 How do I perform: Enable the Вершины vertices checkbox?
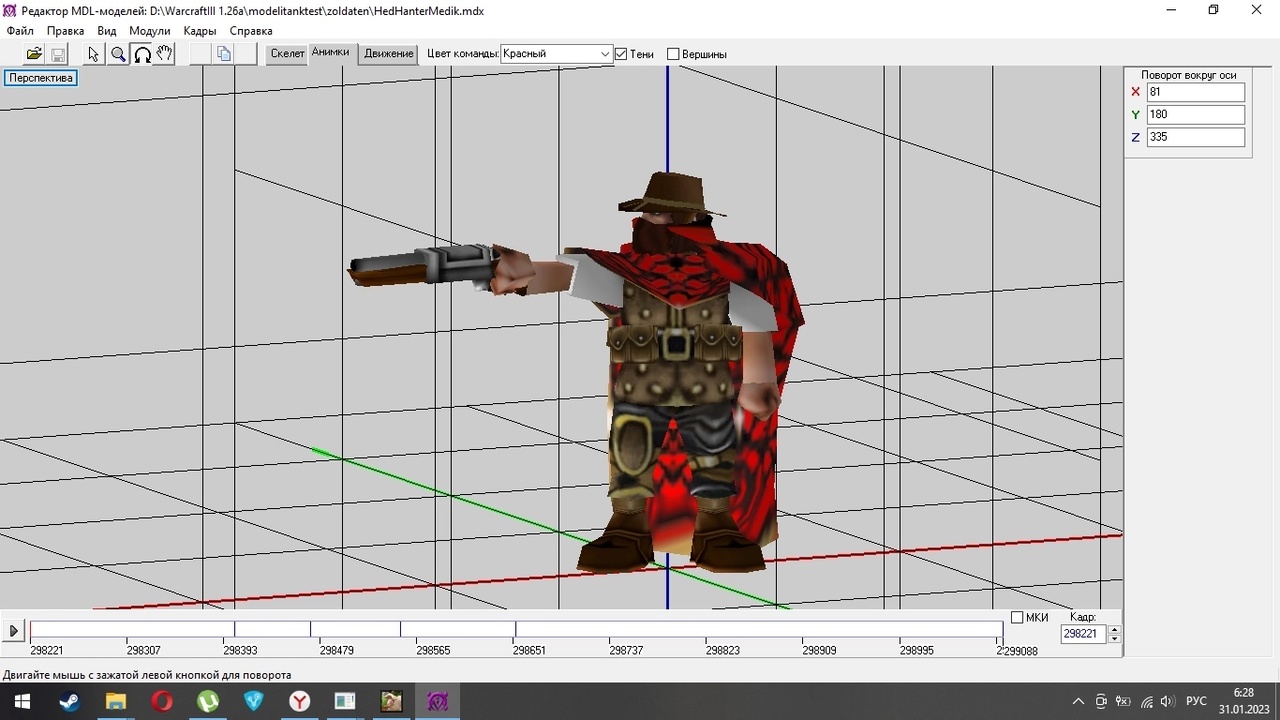click(x=673, y=54)
